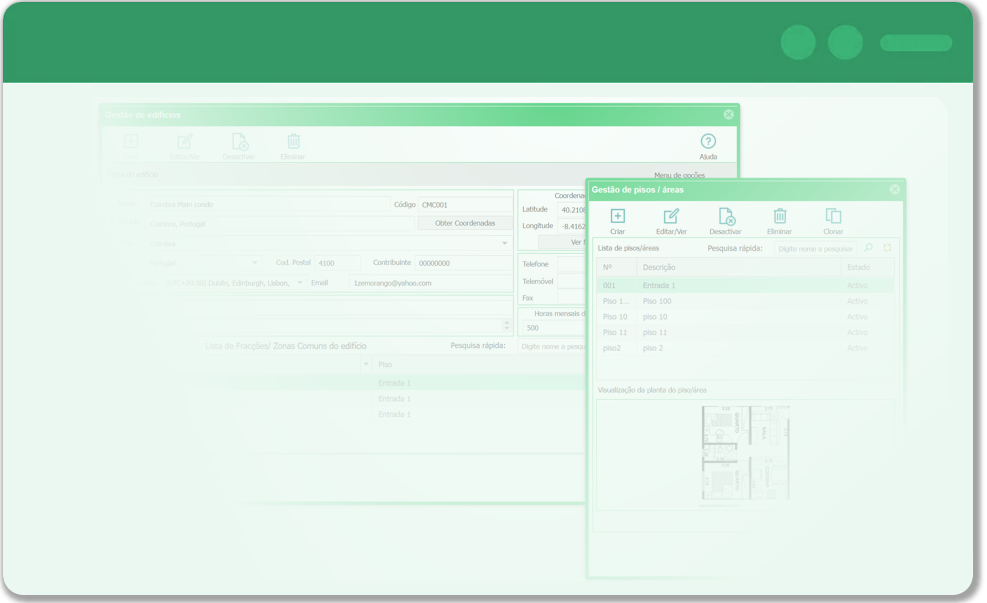Click the Email input field
987x603 pixels.
430,283
